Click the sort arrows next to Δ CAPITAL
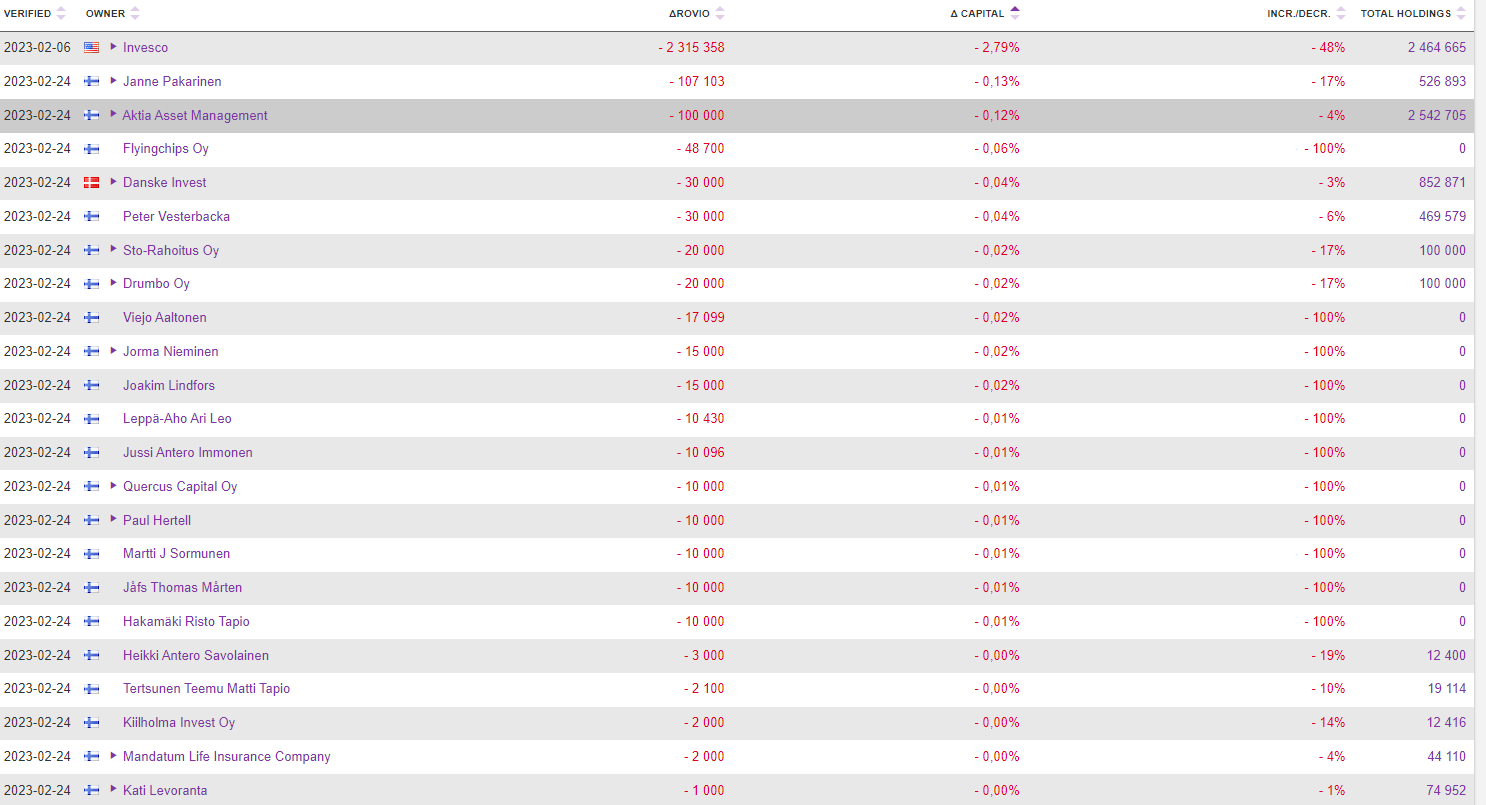The height and width of the screenshot is (805, 1486). tap(1015, 13)
